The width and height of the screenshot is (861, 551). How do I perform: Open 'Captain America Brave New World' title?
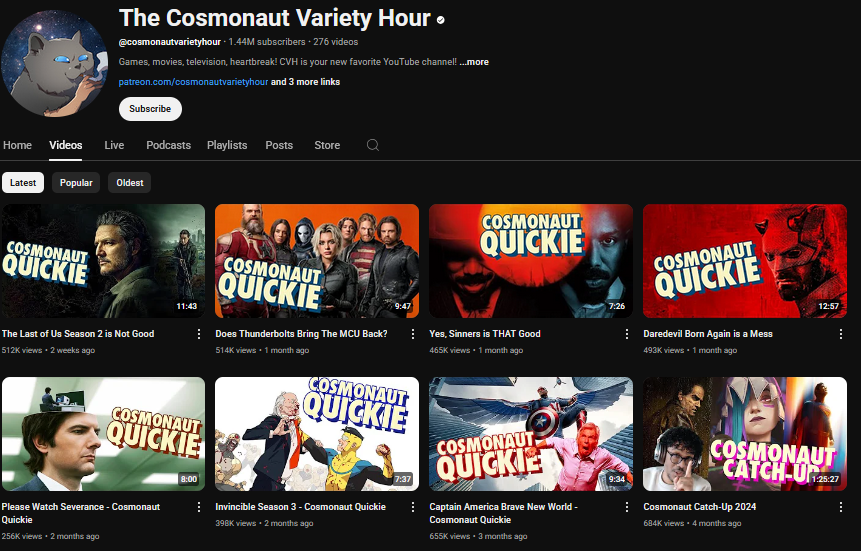504,513
